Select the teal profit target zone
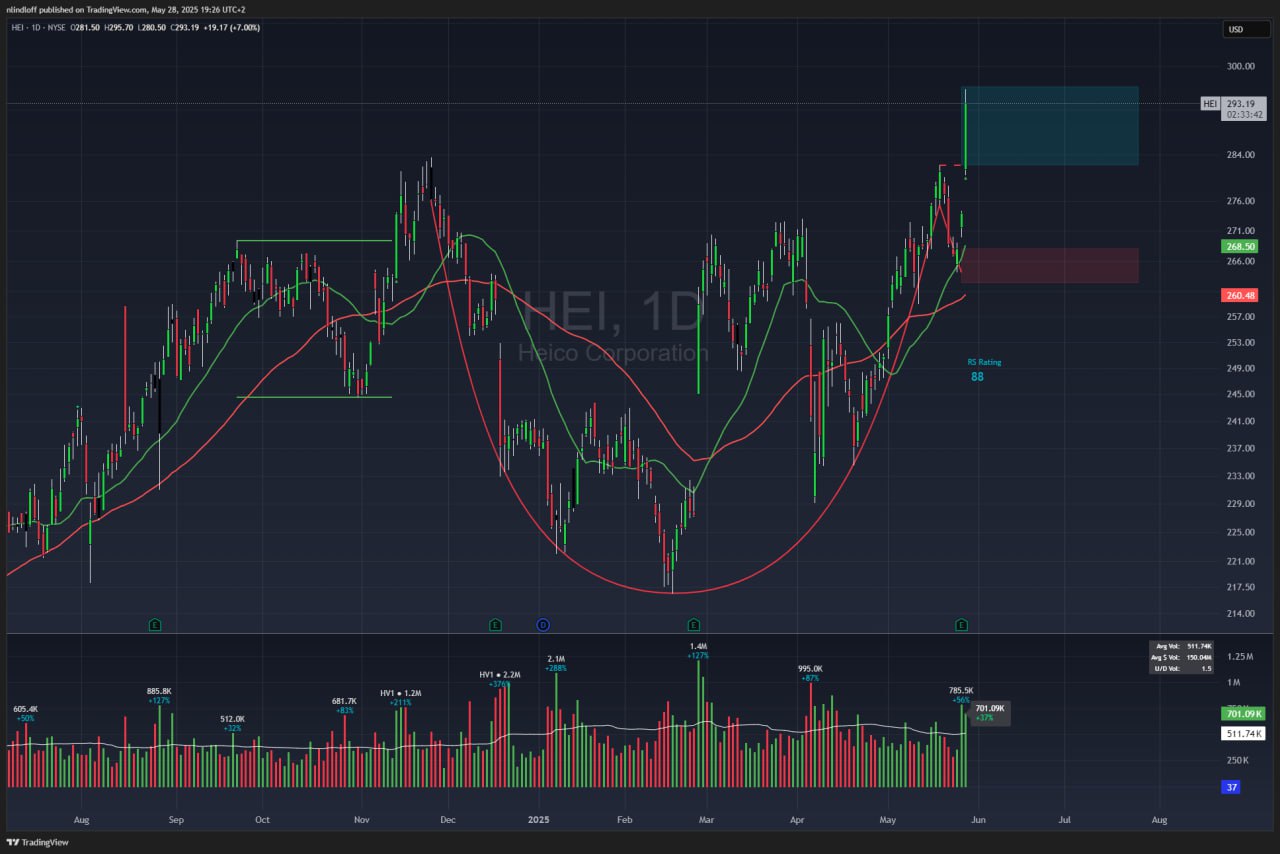 coord(1051,126)
